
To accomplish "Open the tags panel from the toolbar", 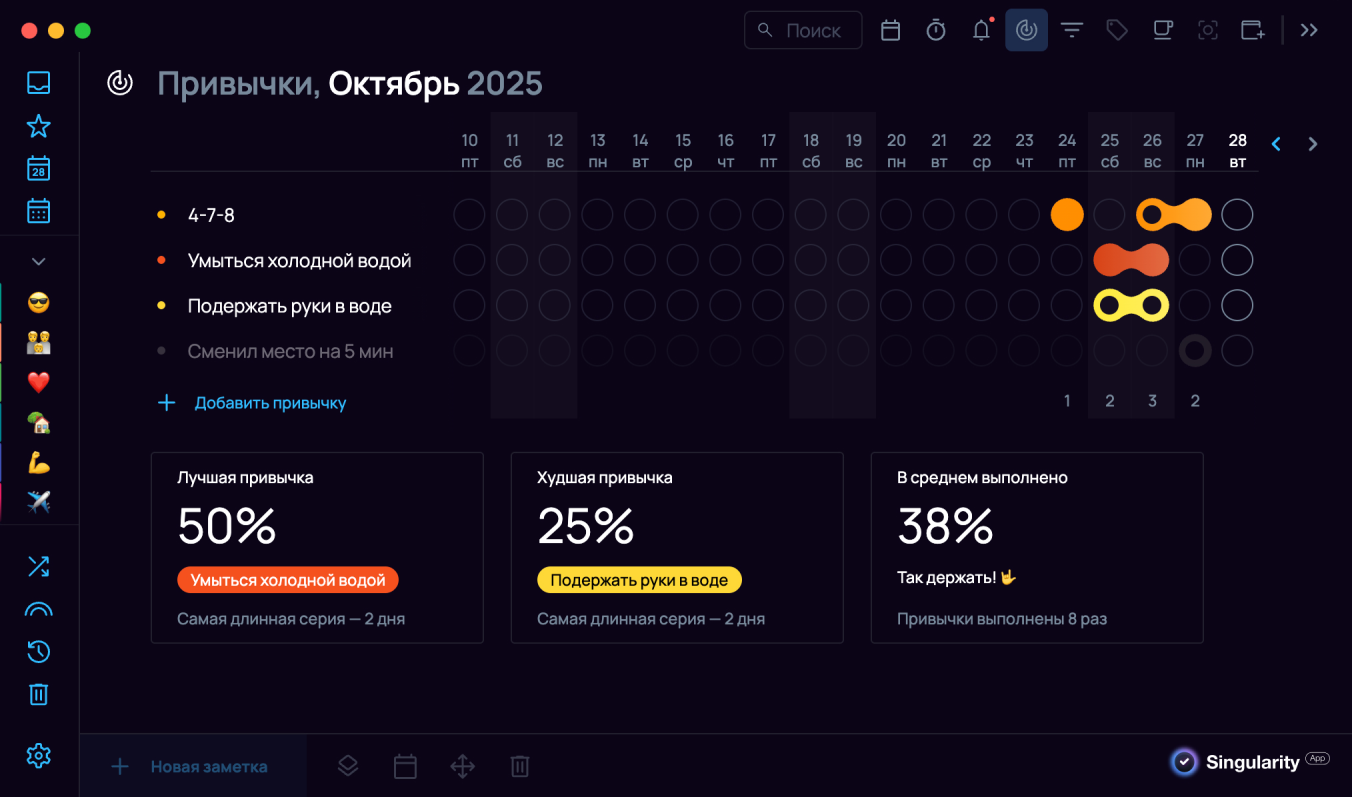I will (1116, 30).
